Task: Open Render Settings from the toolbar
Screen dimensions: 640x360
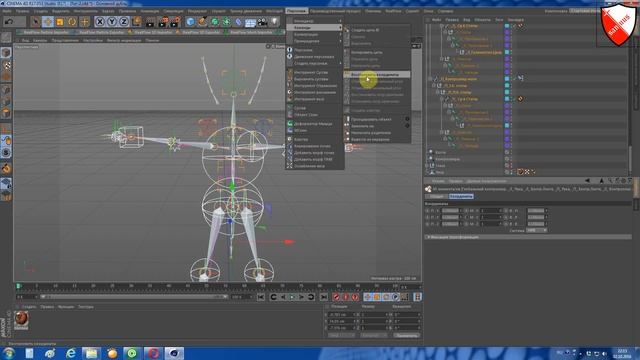Action: pyautogui.click(x=176, y=21)
